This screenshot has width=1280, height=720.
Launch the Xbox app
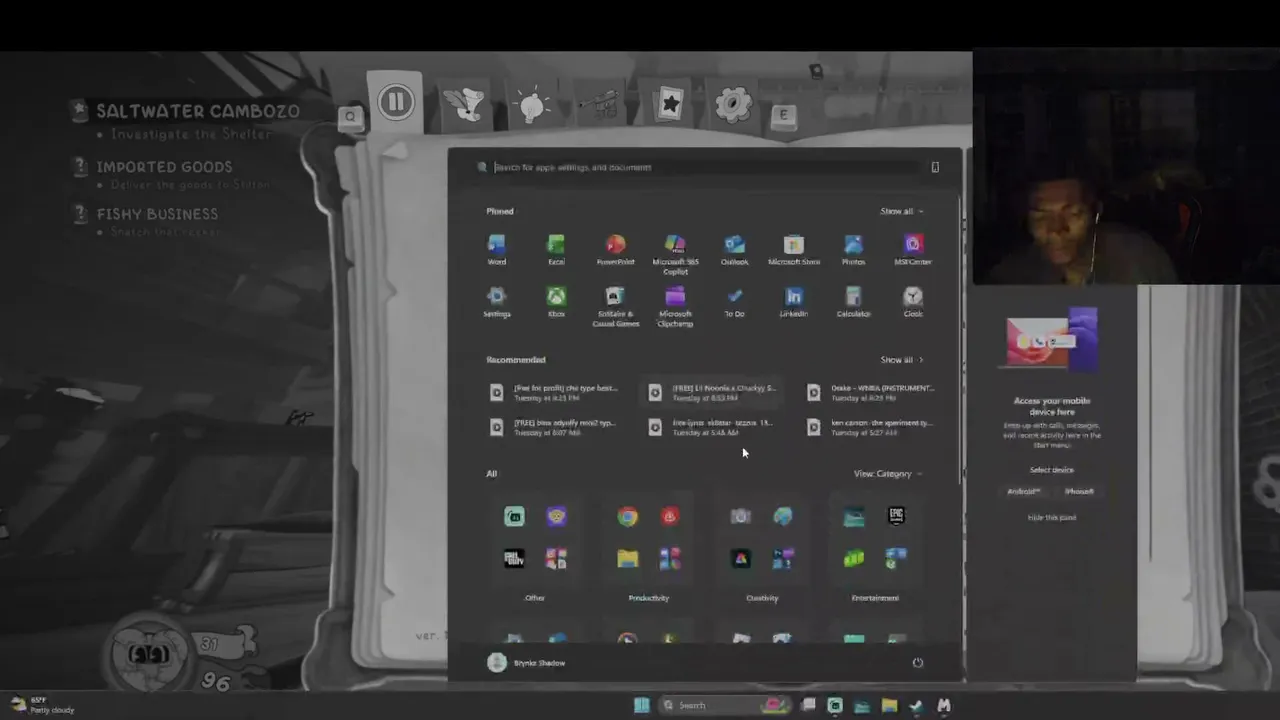point(556,301)
